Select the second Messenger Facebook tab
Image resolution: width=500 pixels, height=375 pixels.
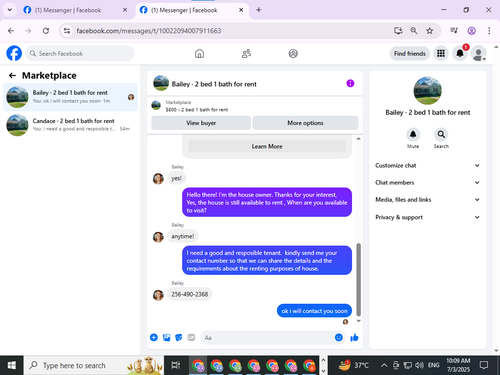tap(192, 10)
